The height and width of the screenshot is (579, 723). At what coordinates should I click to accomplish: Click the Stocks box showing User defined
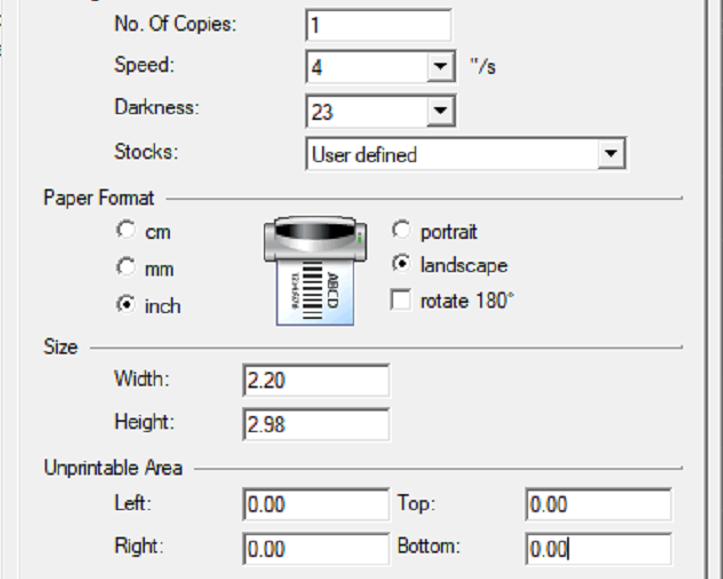pyautogui.click(x=450, y=154)
